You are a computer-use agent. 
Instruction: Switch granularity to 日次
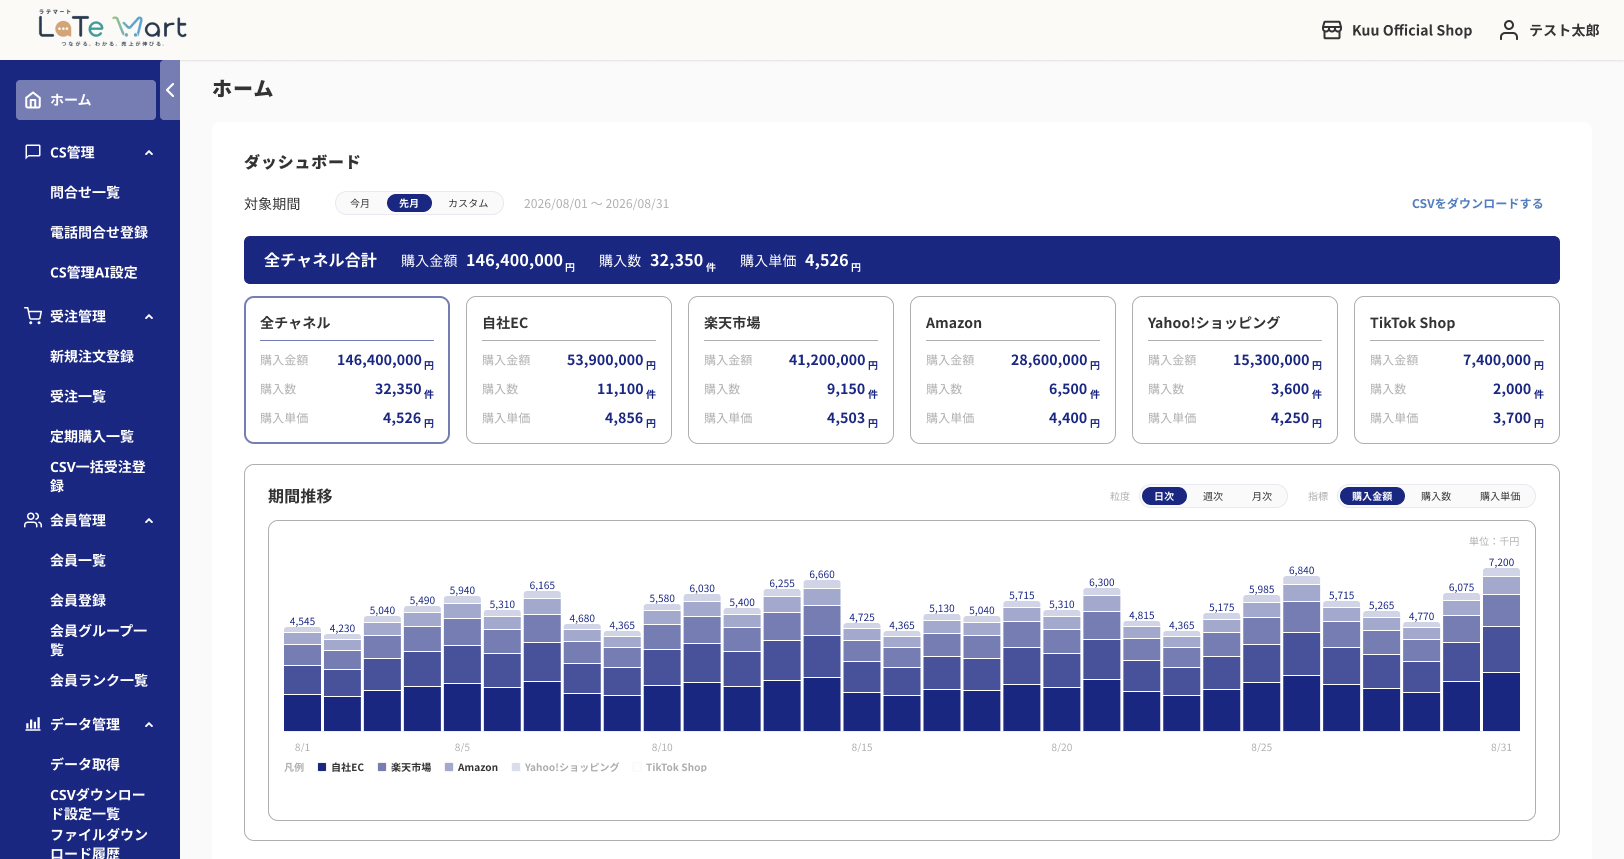(x=1164, y=496)
